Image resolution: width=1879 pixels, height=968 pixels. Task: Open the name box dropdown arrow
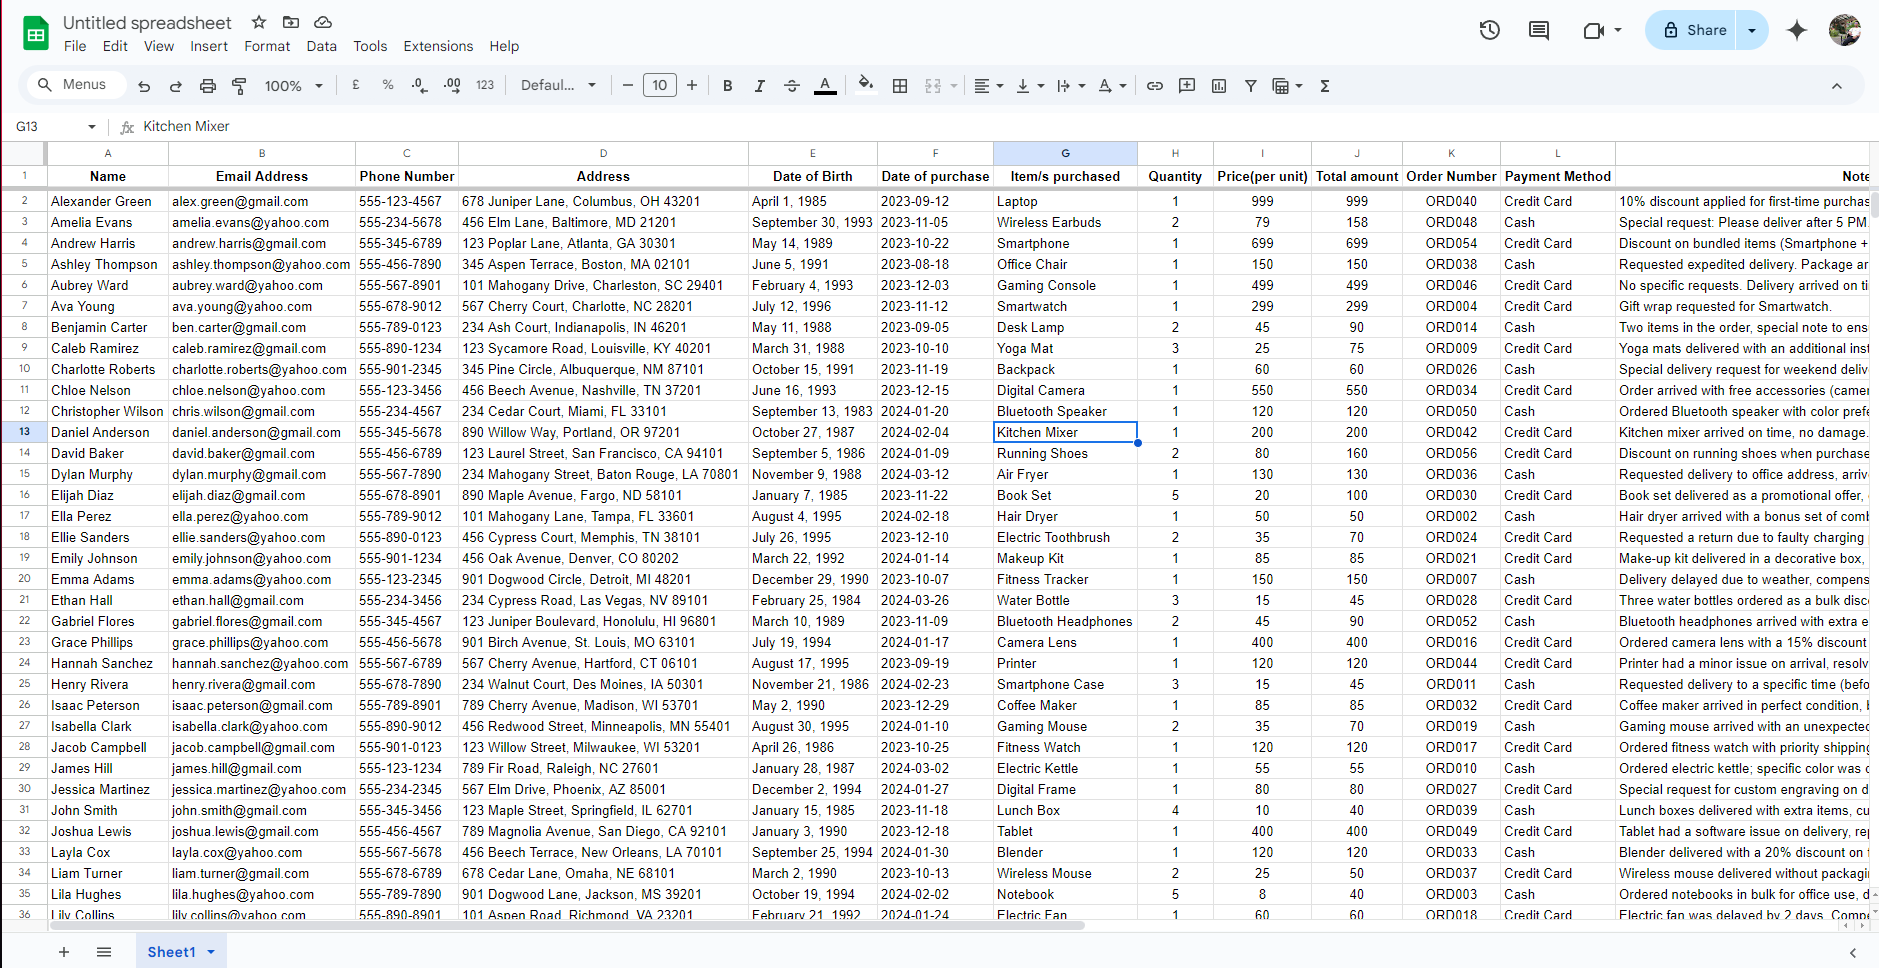(x=92, y=127)
